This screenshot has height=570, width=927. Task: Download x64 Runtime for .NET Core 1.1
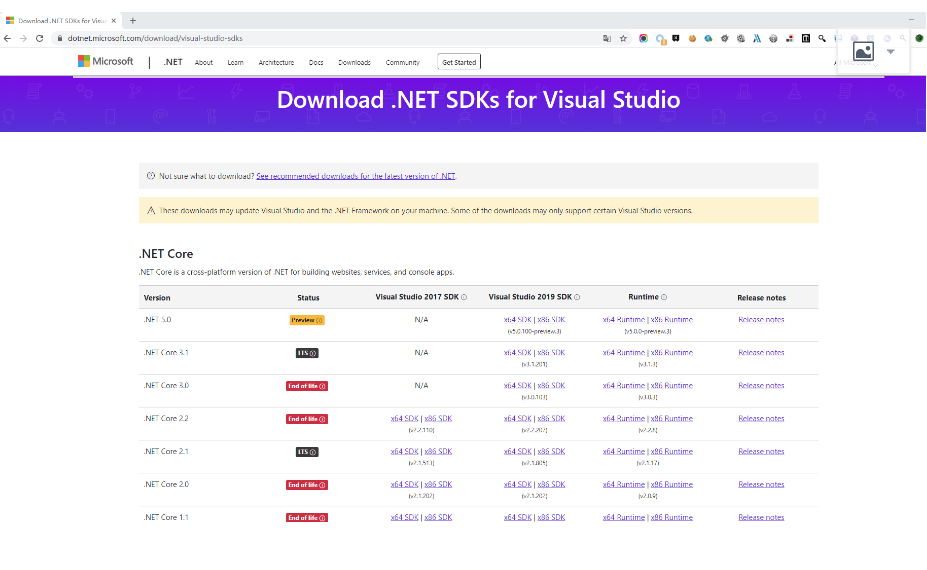(624, 517)
